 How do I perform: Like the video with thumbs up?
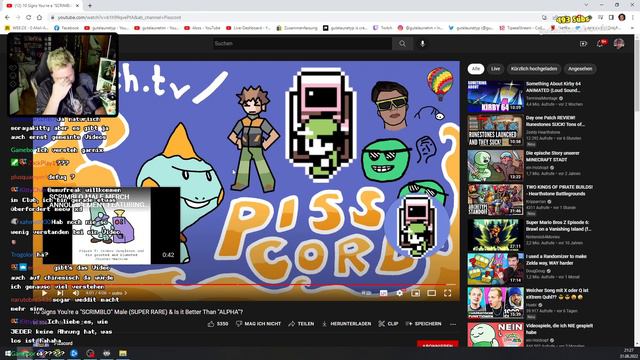click(218, 324)
